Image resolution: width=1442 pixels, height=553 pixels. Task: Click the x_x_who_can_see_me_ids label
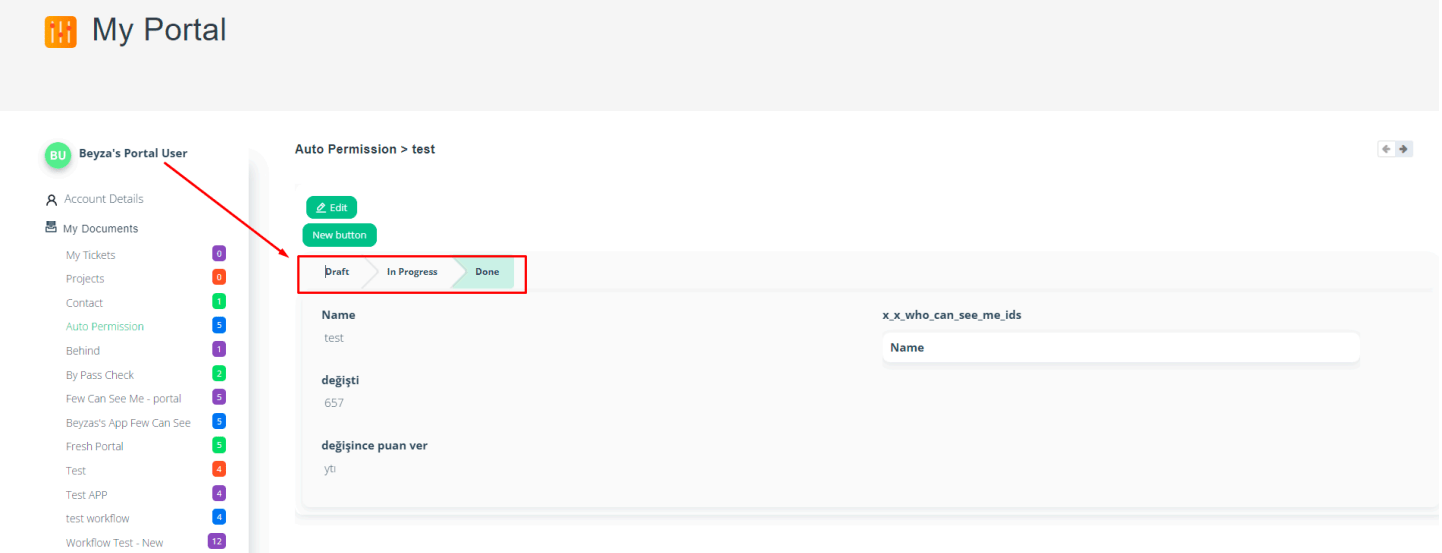951,315
